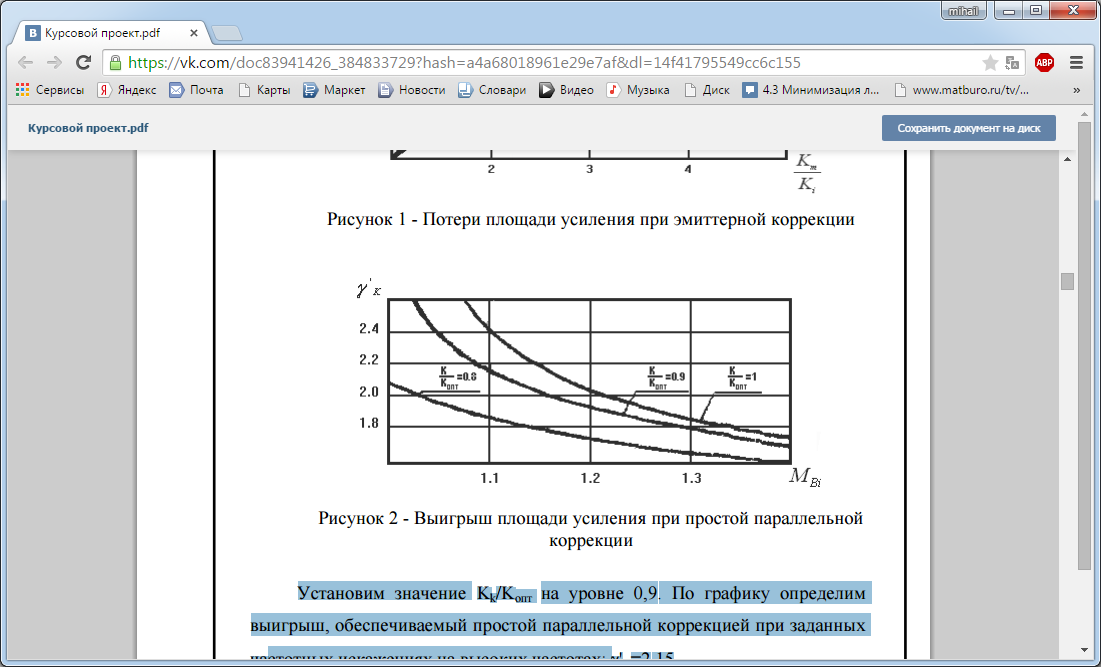Click the K/Kопт=0.9 curve label
This screenshot has width=1101, height=667.
point(666,378)
